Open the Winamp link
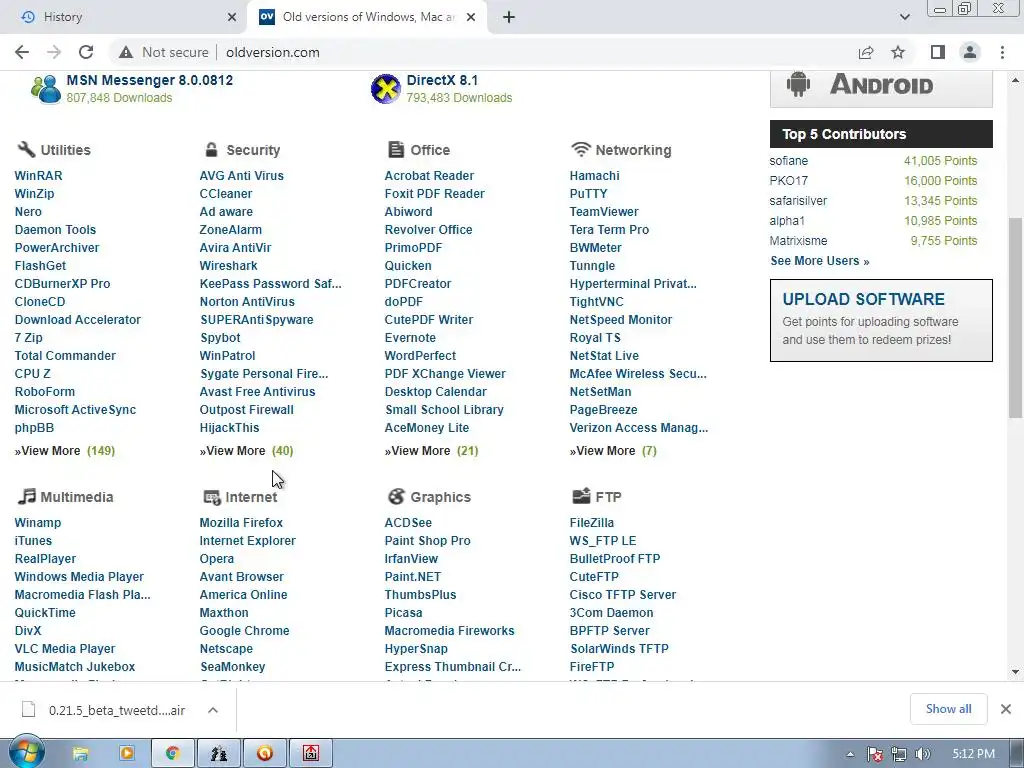1024x768 pixels. (x=37, y=523)
